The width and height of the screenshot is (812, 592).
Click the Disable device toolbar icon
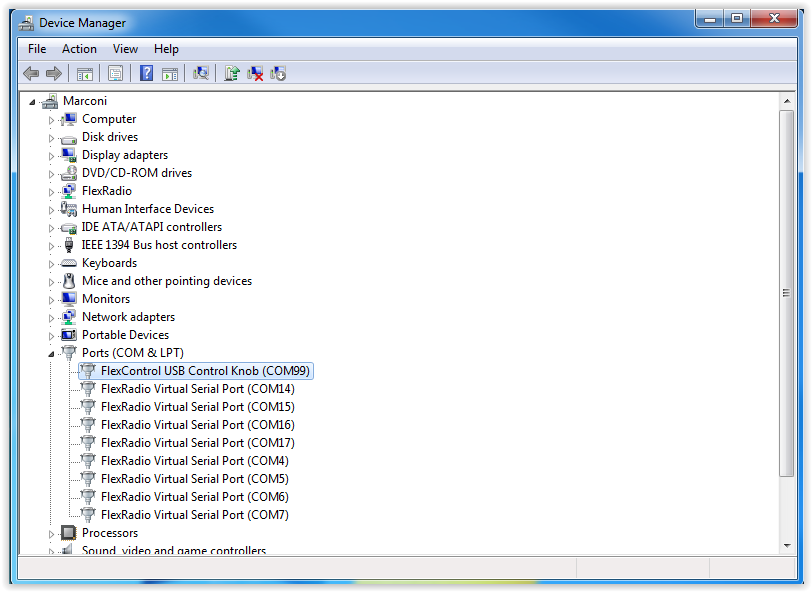tap(278, 74)
